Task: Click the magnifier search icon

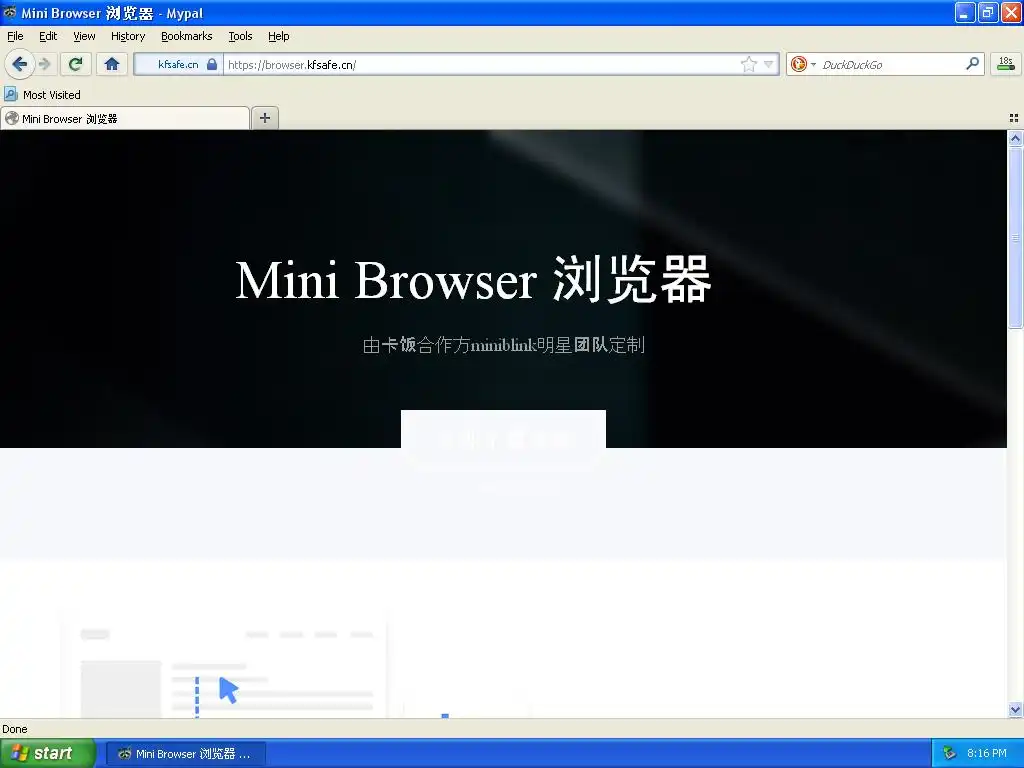Action: click(972, 63)
